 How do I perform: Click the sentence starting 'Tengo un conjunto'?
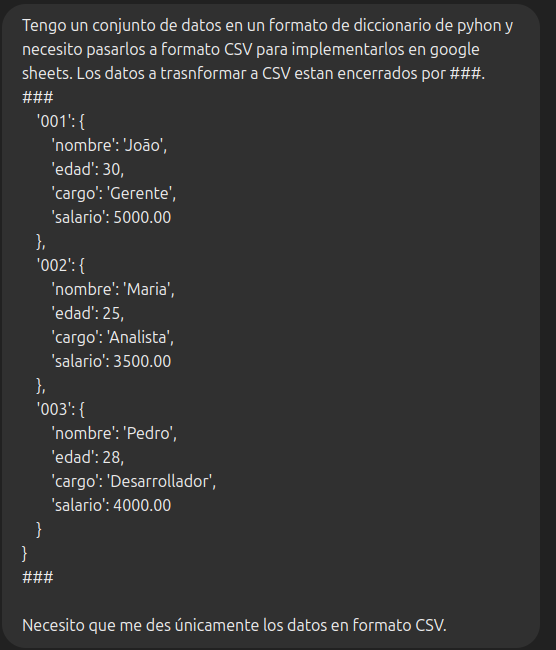(x=267, y=49)
